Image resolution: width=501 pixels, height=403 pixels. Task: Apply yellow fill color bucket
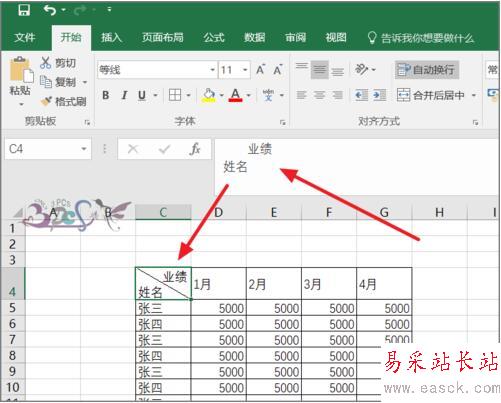click(x=209, y=96)
